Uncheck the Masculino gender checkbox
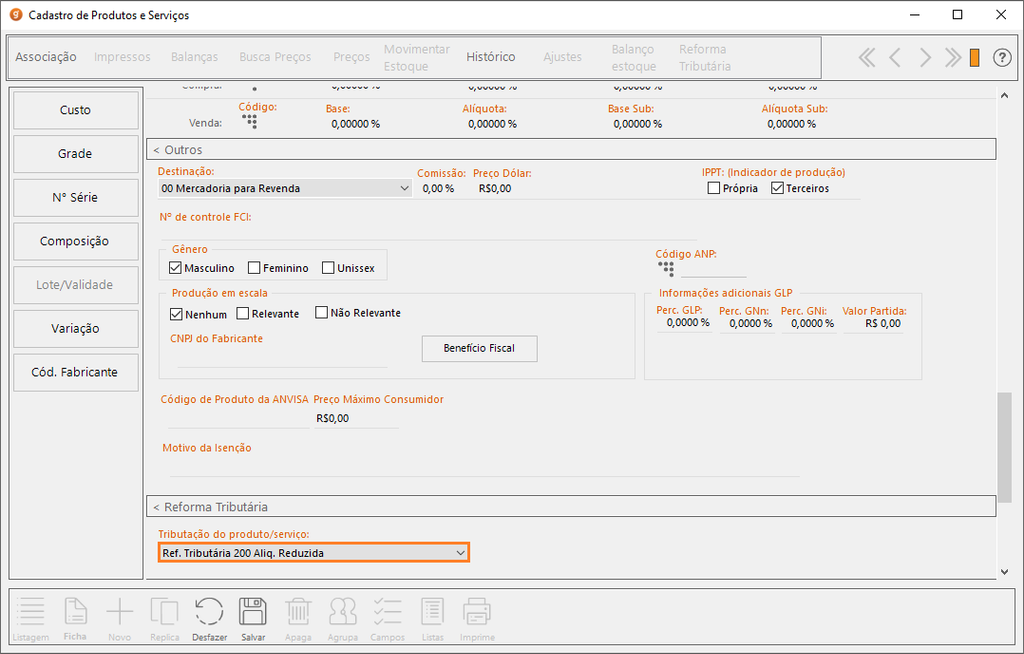 click(175, 268)
